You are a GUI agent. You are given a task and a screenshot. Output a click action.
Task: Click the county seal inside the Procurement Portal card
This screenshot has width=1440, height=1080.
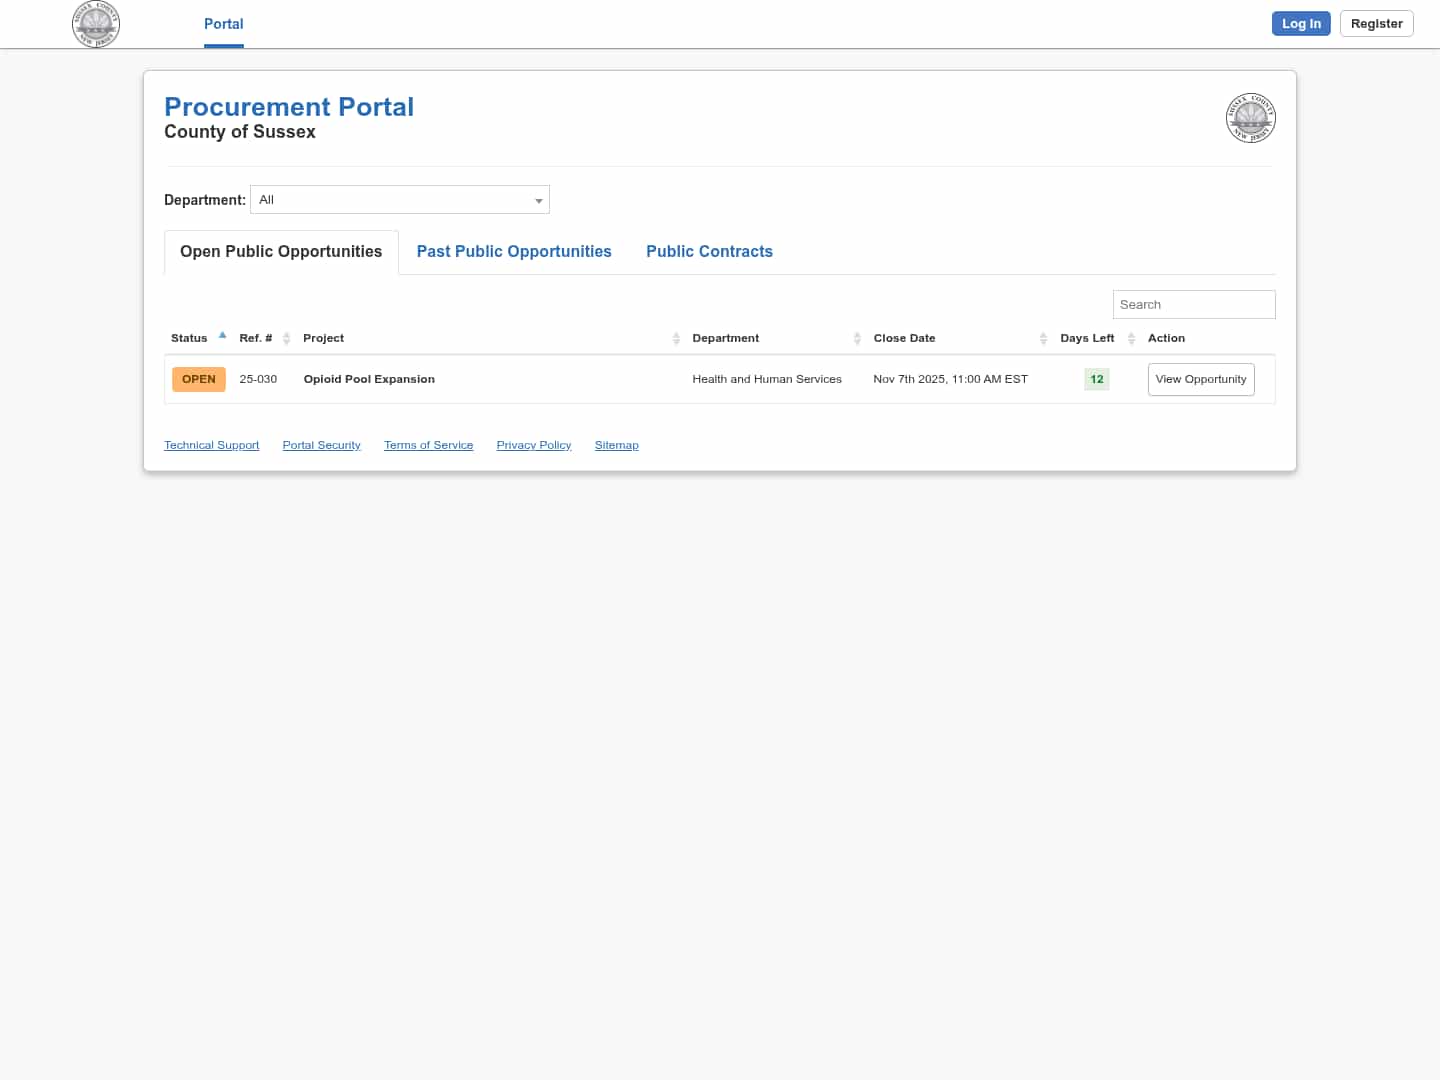[1250, 117]
